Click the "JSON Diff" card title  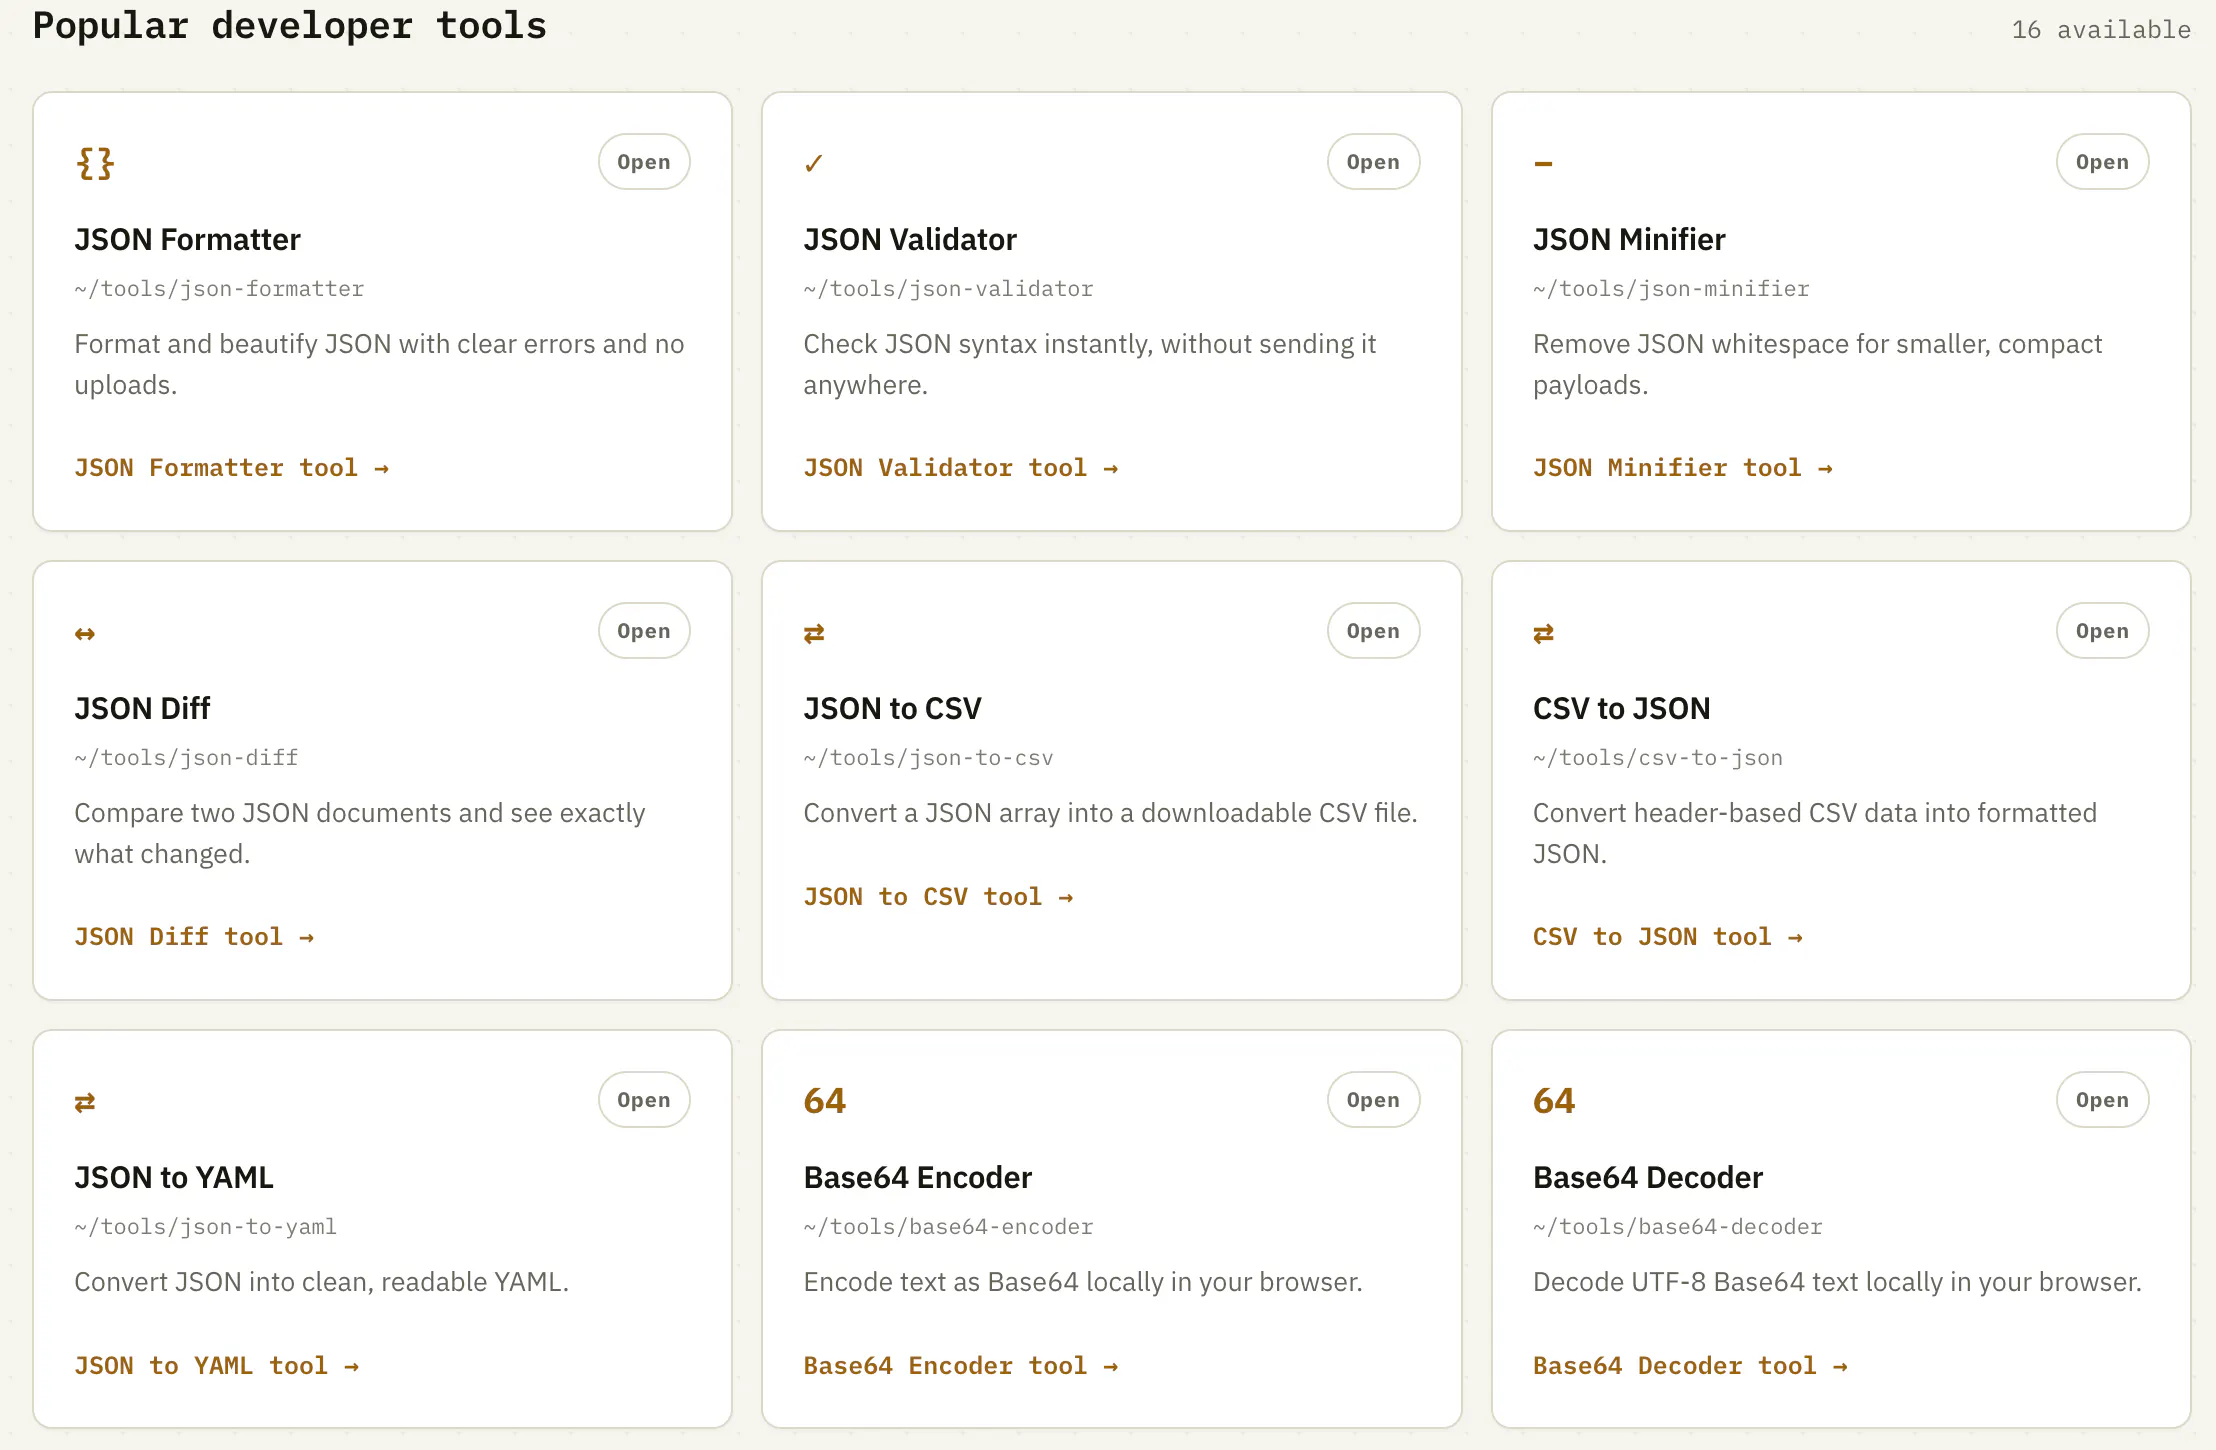pos(142,709)
